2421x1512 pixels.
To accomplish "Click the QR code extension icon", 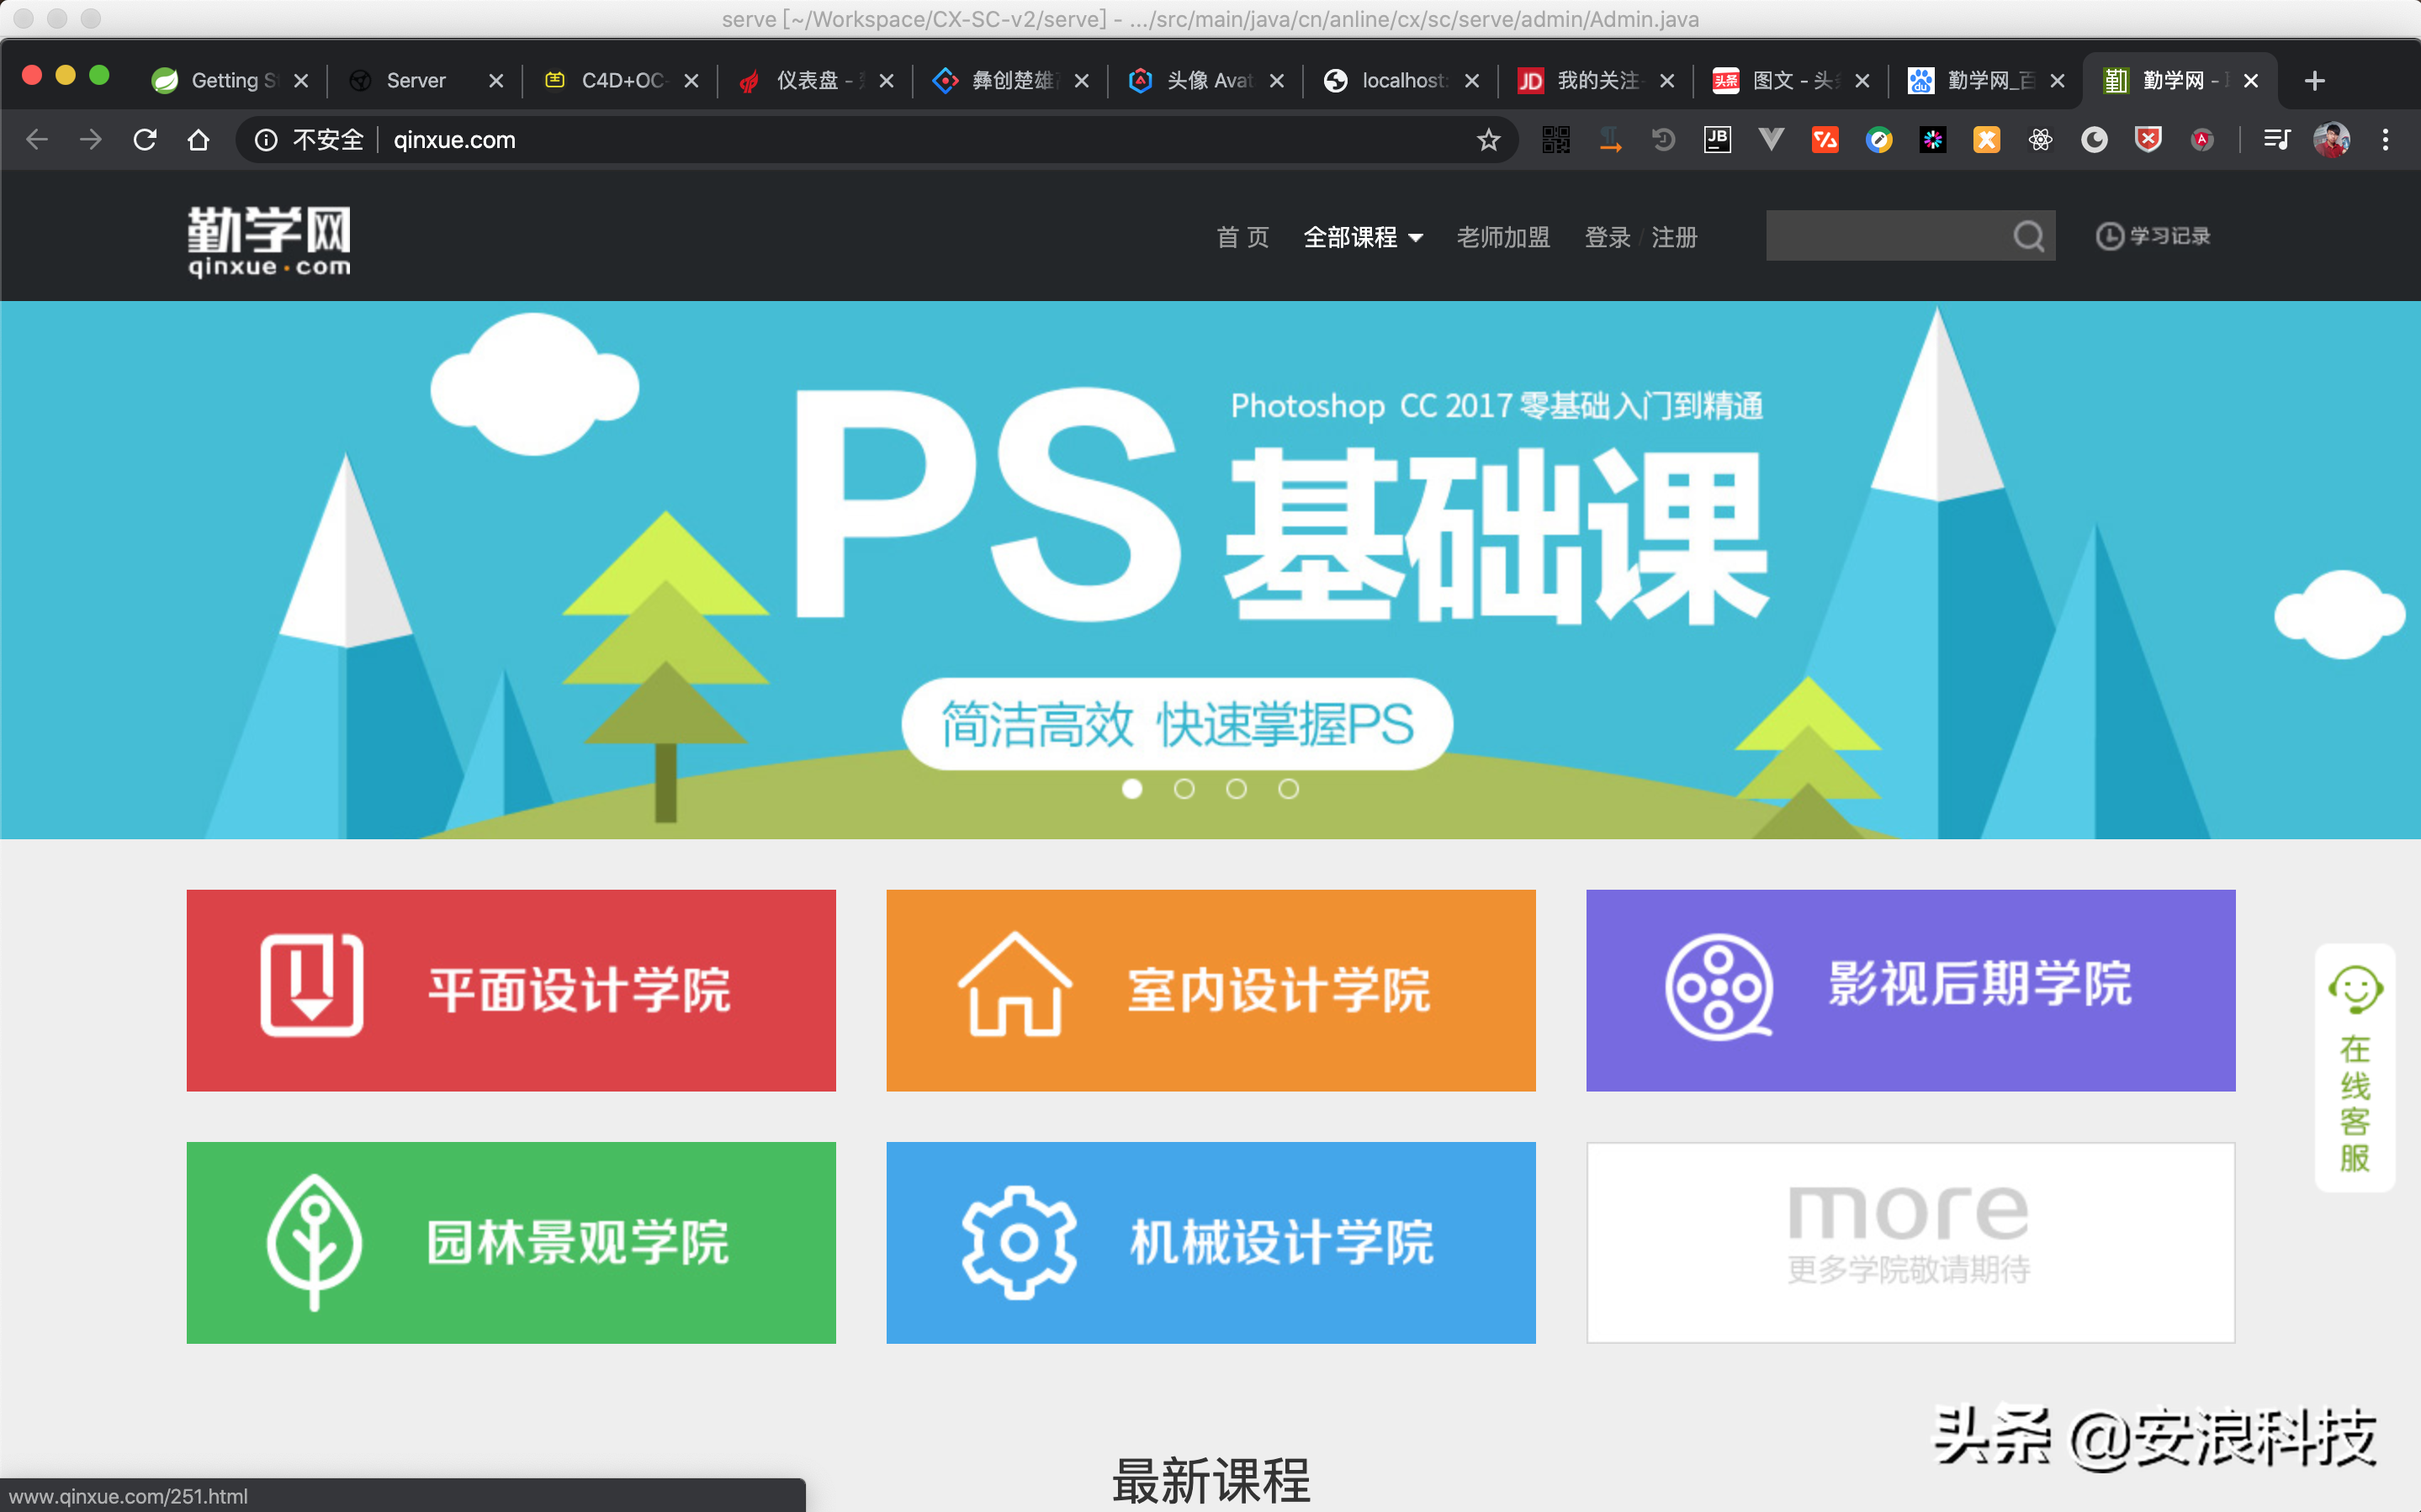I will point(1555,140).
